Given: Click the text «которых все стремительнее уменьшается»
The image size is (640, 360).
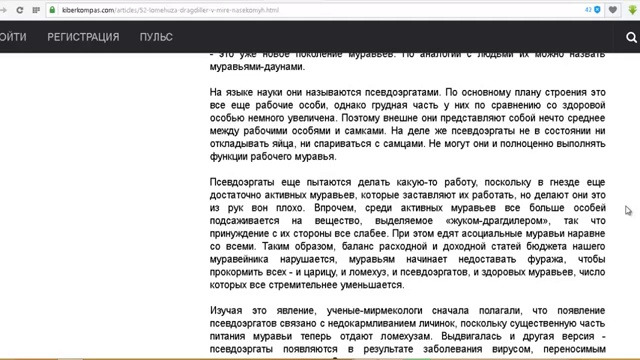Looking at the screenshot, I should tap(307, 285).
